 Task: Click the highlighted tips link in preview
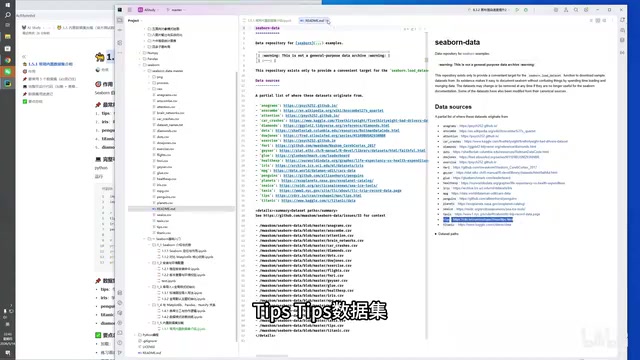482,220
